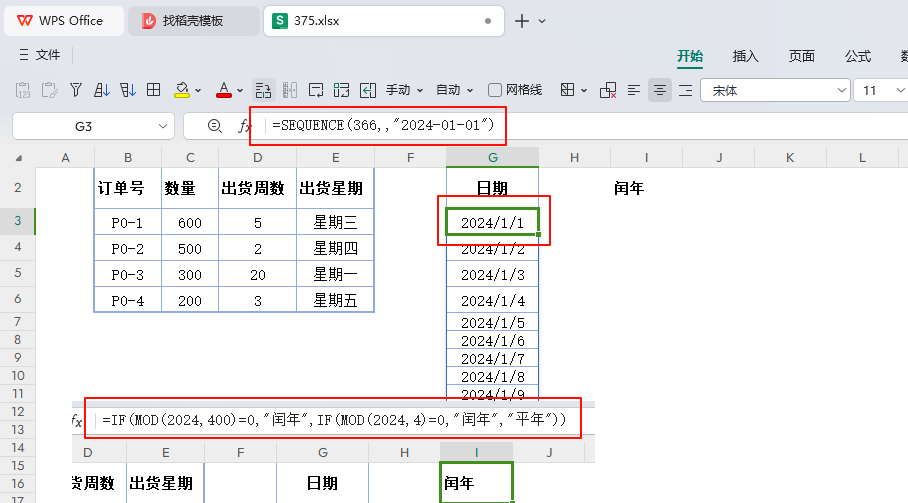Click the select-all corner triangle
Screen dimensions: 908x503
point(19,158)
